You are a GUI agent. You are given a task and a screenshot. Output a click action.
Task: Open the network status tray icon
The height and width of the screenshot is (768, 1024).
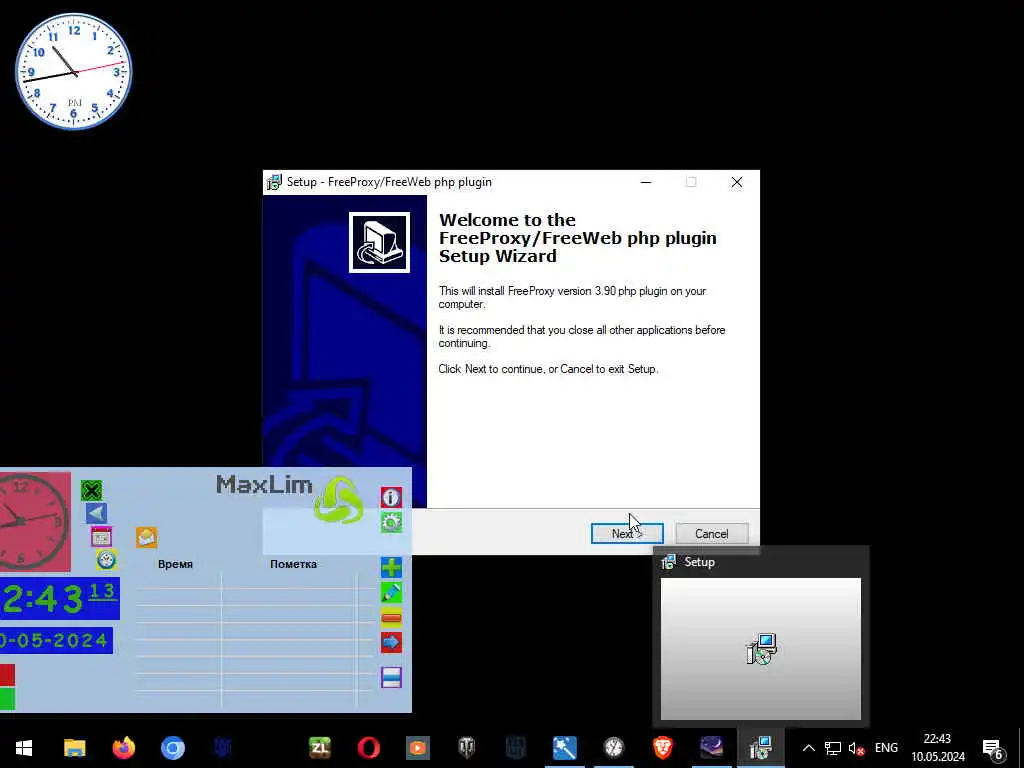[x=833, y=748]
